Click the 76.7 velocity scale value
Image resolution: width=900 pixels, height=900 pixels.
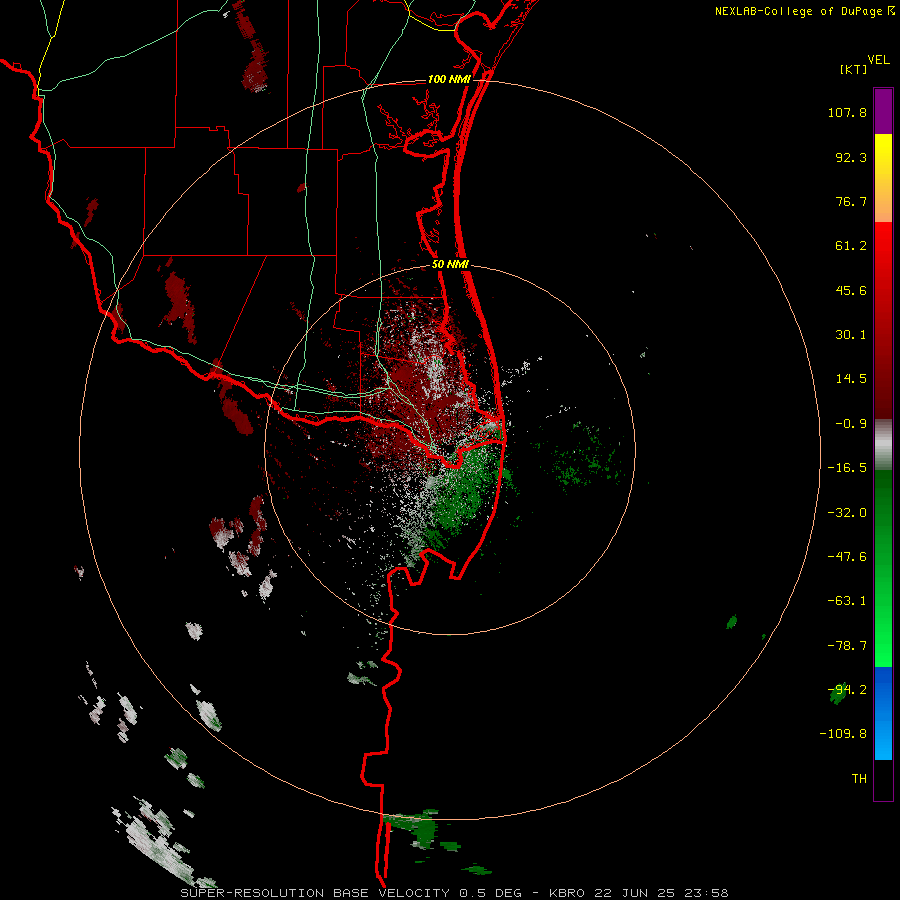851,201
